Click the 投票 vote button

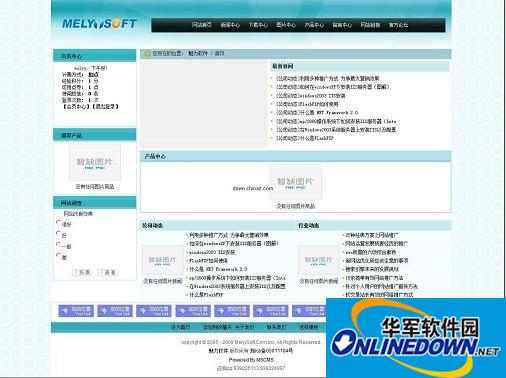(x=82, y=272)
